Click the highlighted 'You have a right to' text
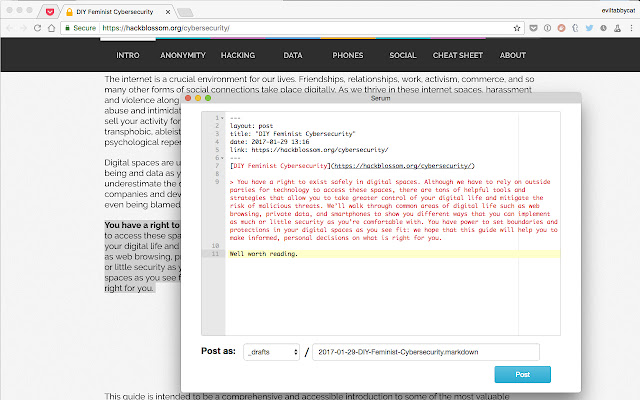The width and height of the screenshot is (640, 400). tap(142, 225)
